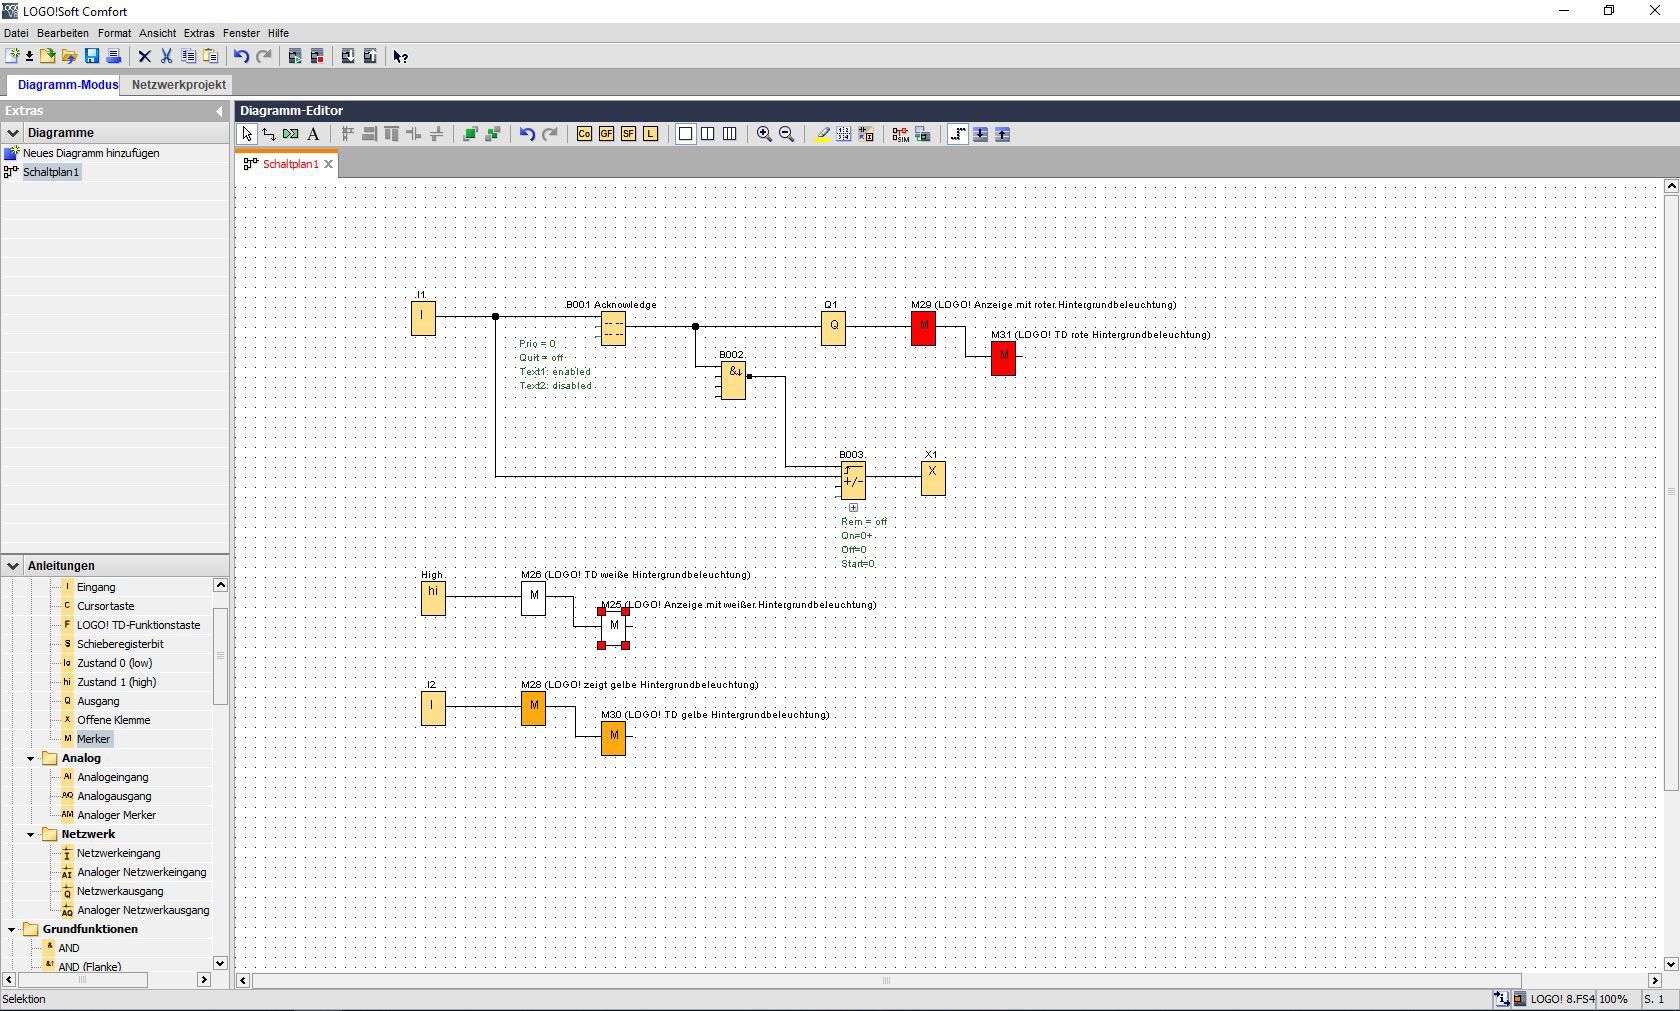The width and height of the screenshot is (1680, 1011).
Task: Open the Format menu
Action: [114, 33]
